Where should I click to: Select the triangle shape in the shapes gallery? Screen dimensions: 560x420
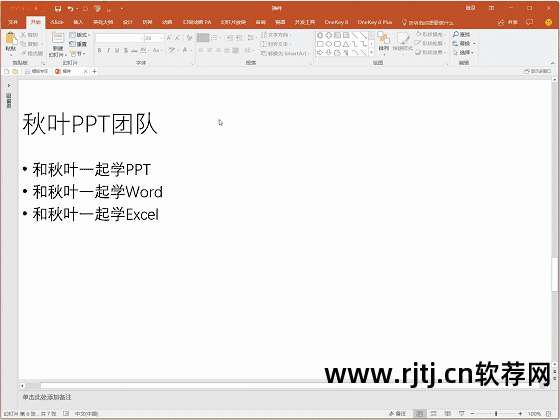pyautogui.click(x=346, y=44)
